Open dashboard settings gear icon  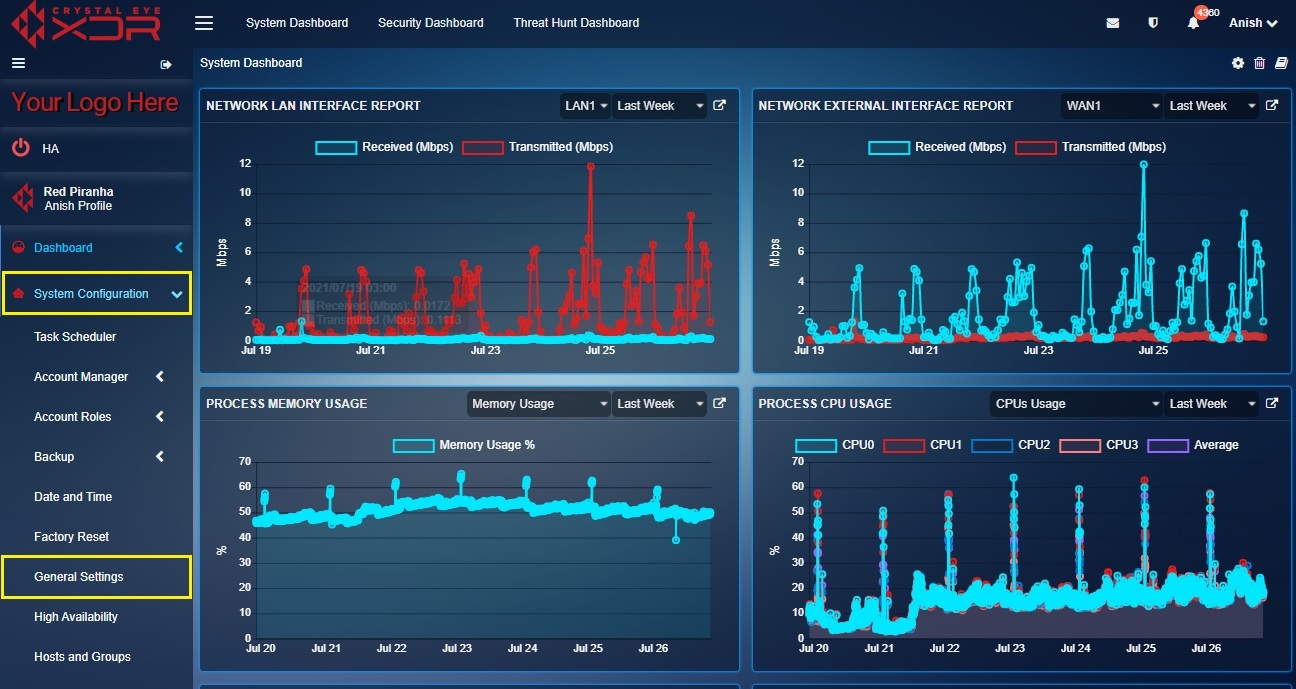click(x=1238, y=63)
